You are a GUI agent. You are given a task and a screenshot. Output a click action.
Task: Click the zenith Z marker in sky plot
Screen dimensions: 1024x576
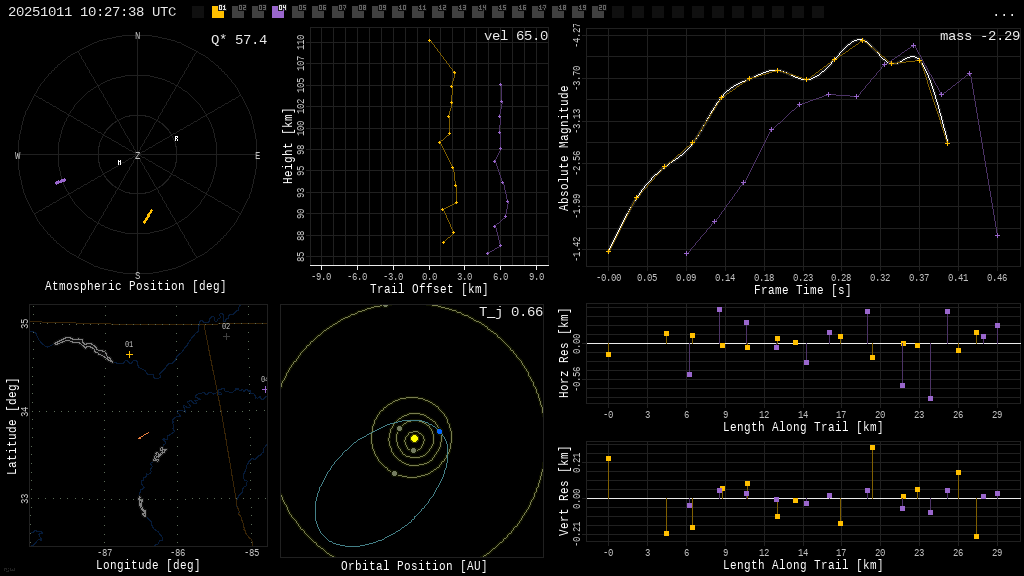pos(138,156)
